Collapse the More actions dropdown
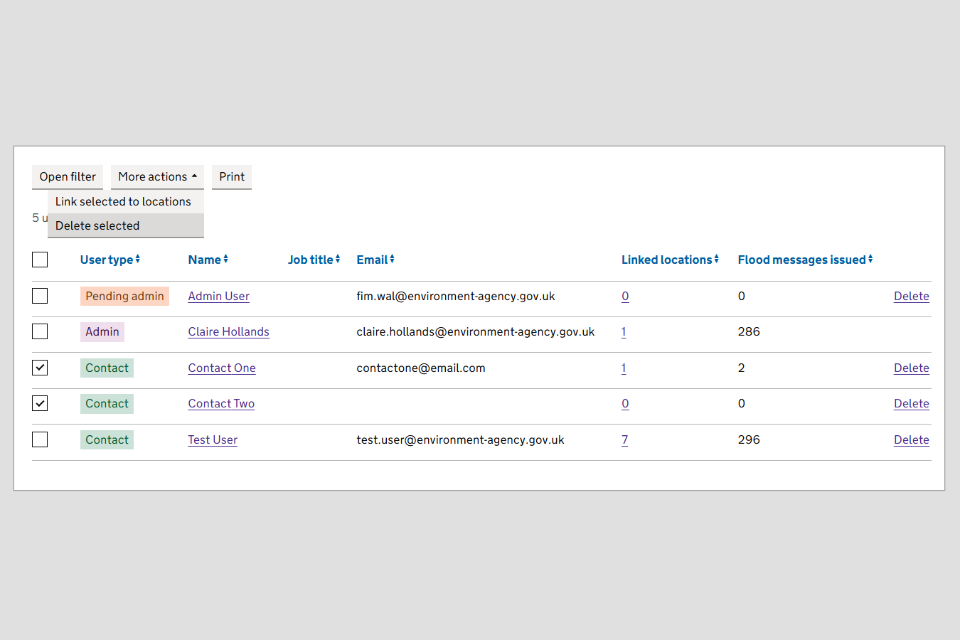Screen dimensions: 960x640 157,177
